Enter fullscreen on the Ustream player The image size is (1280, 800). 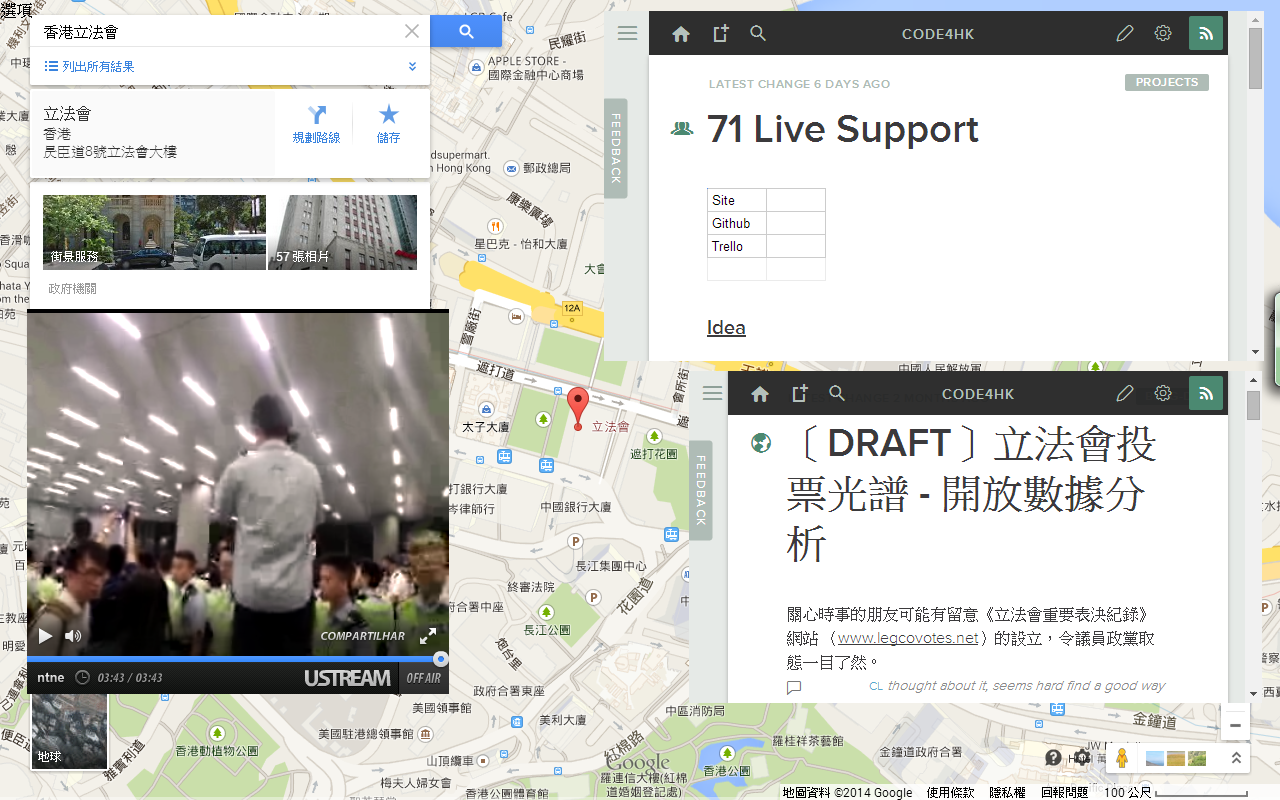click(428, 636)
